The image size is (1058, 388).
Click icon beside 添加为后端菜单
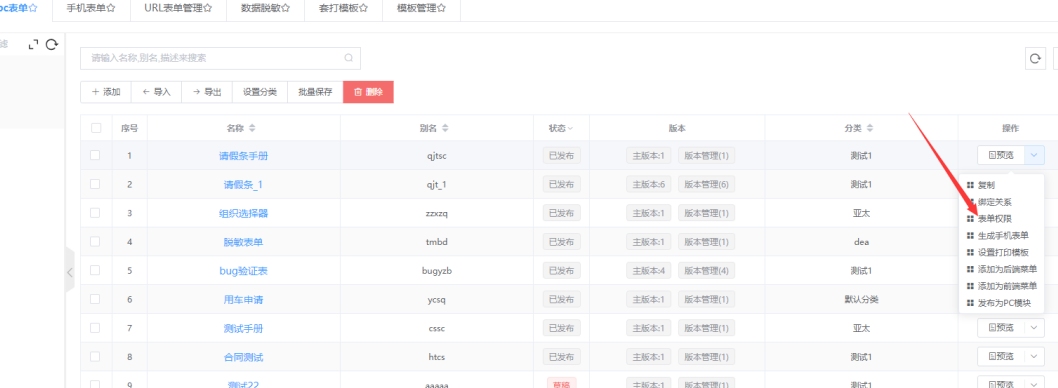(970, 269)
